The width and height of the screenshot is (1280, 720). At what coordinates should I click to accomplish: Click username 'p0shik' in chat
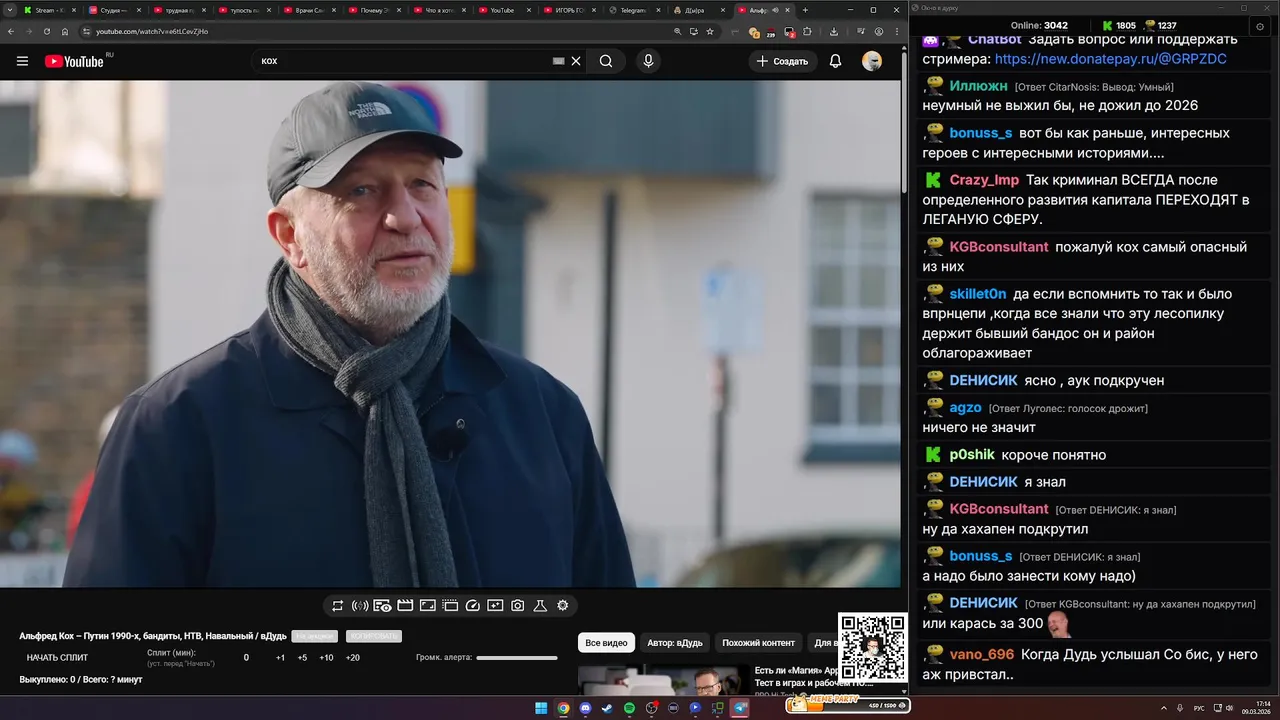(x=972, y=455)
